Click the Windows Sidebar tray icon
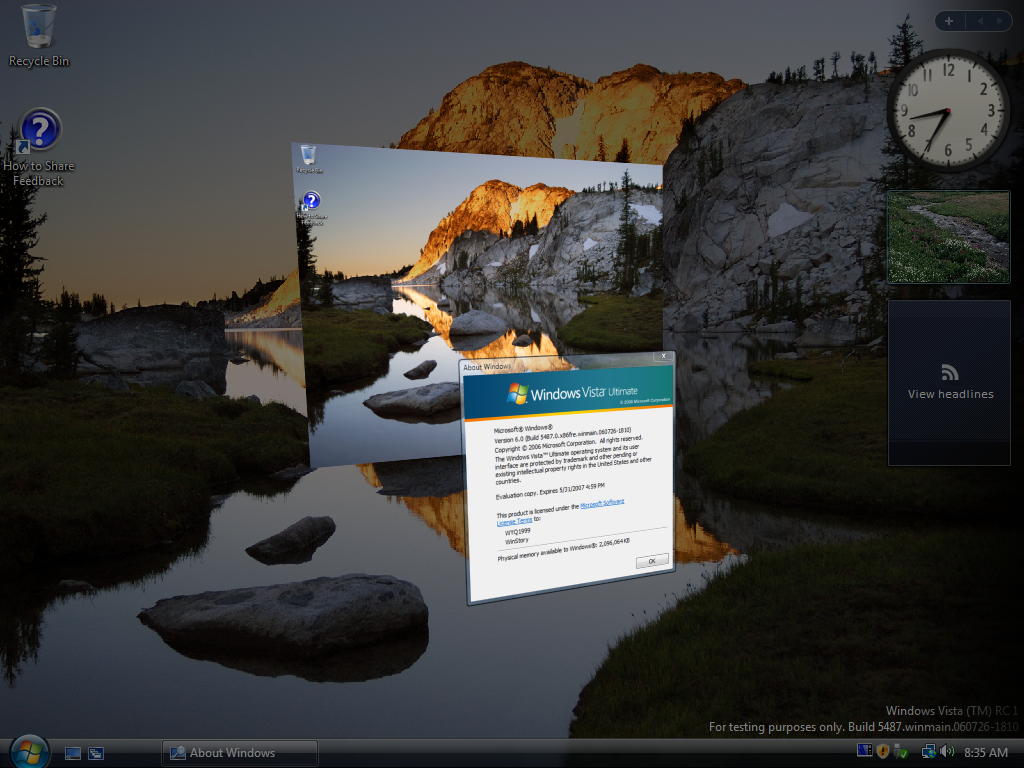Screen dimensions: 1024x768 tap(865, 751)
